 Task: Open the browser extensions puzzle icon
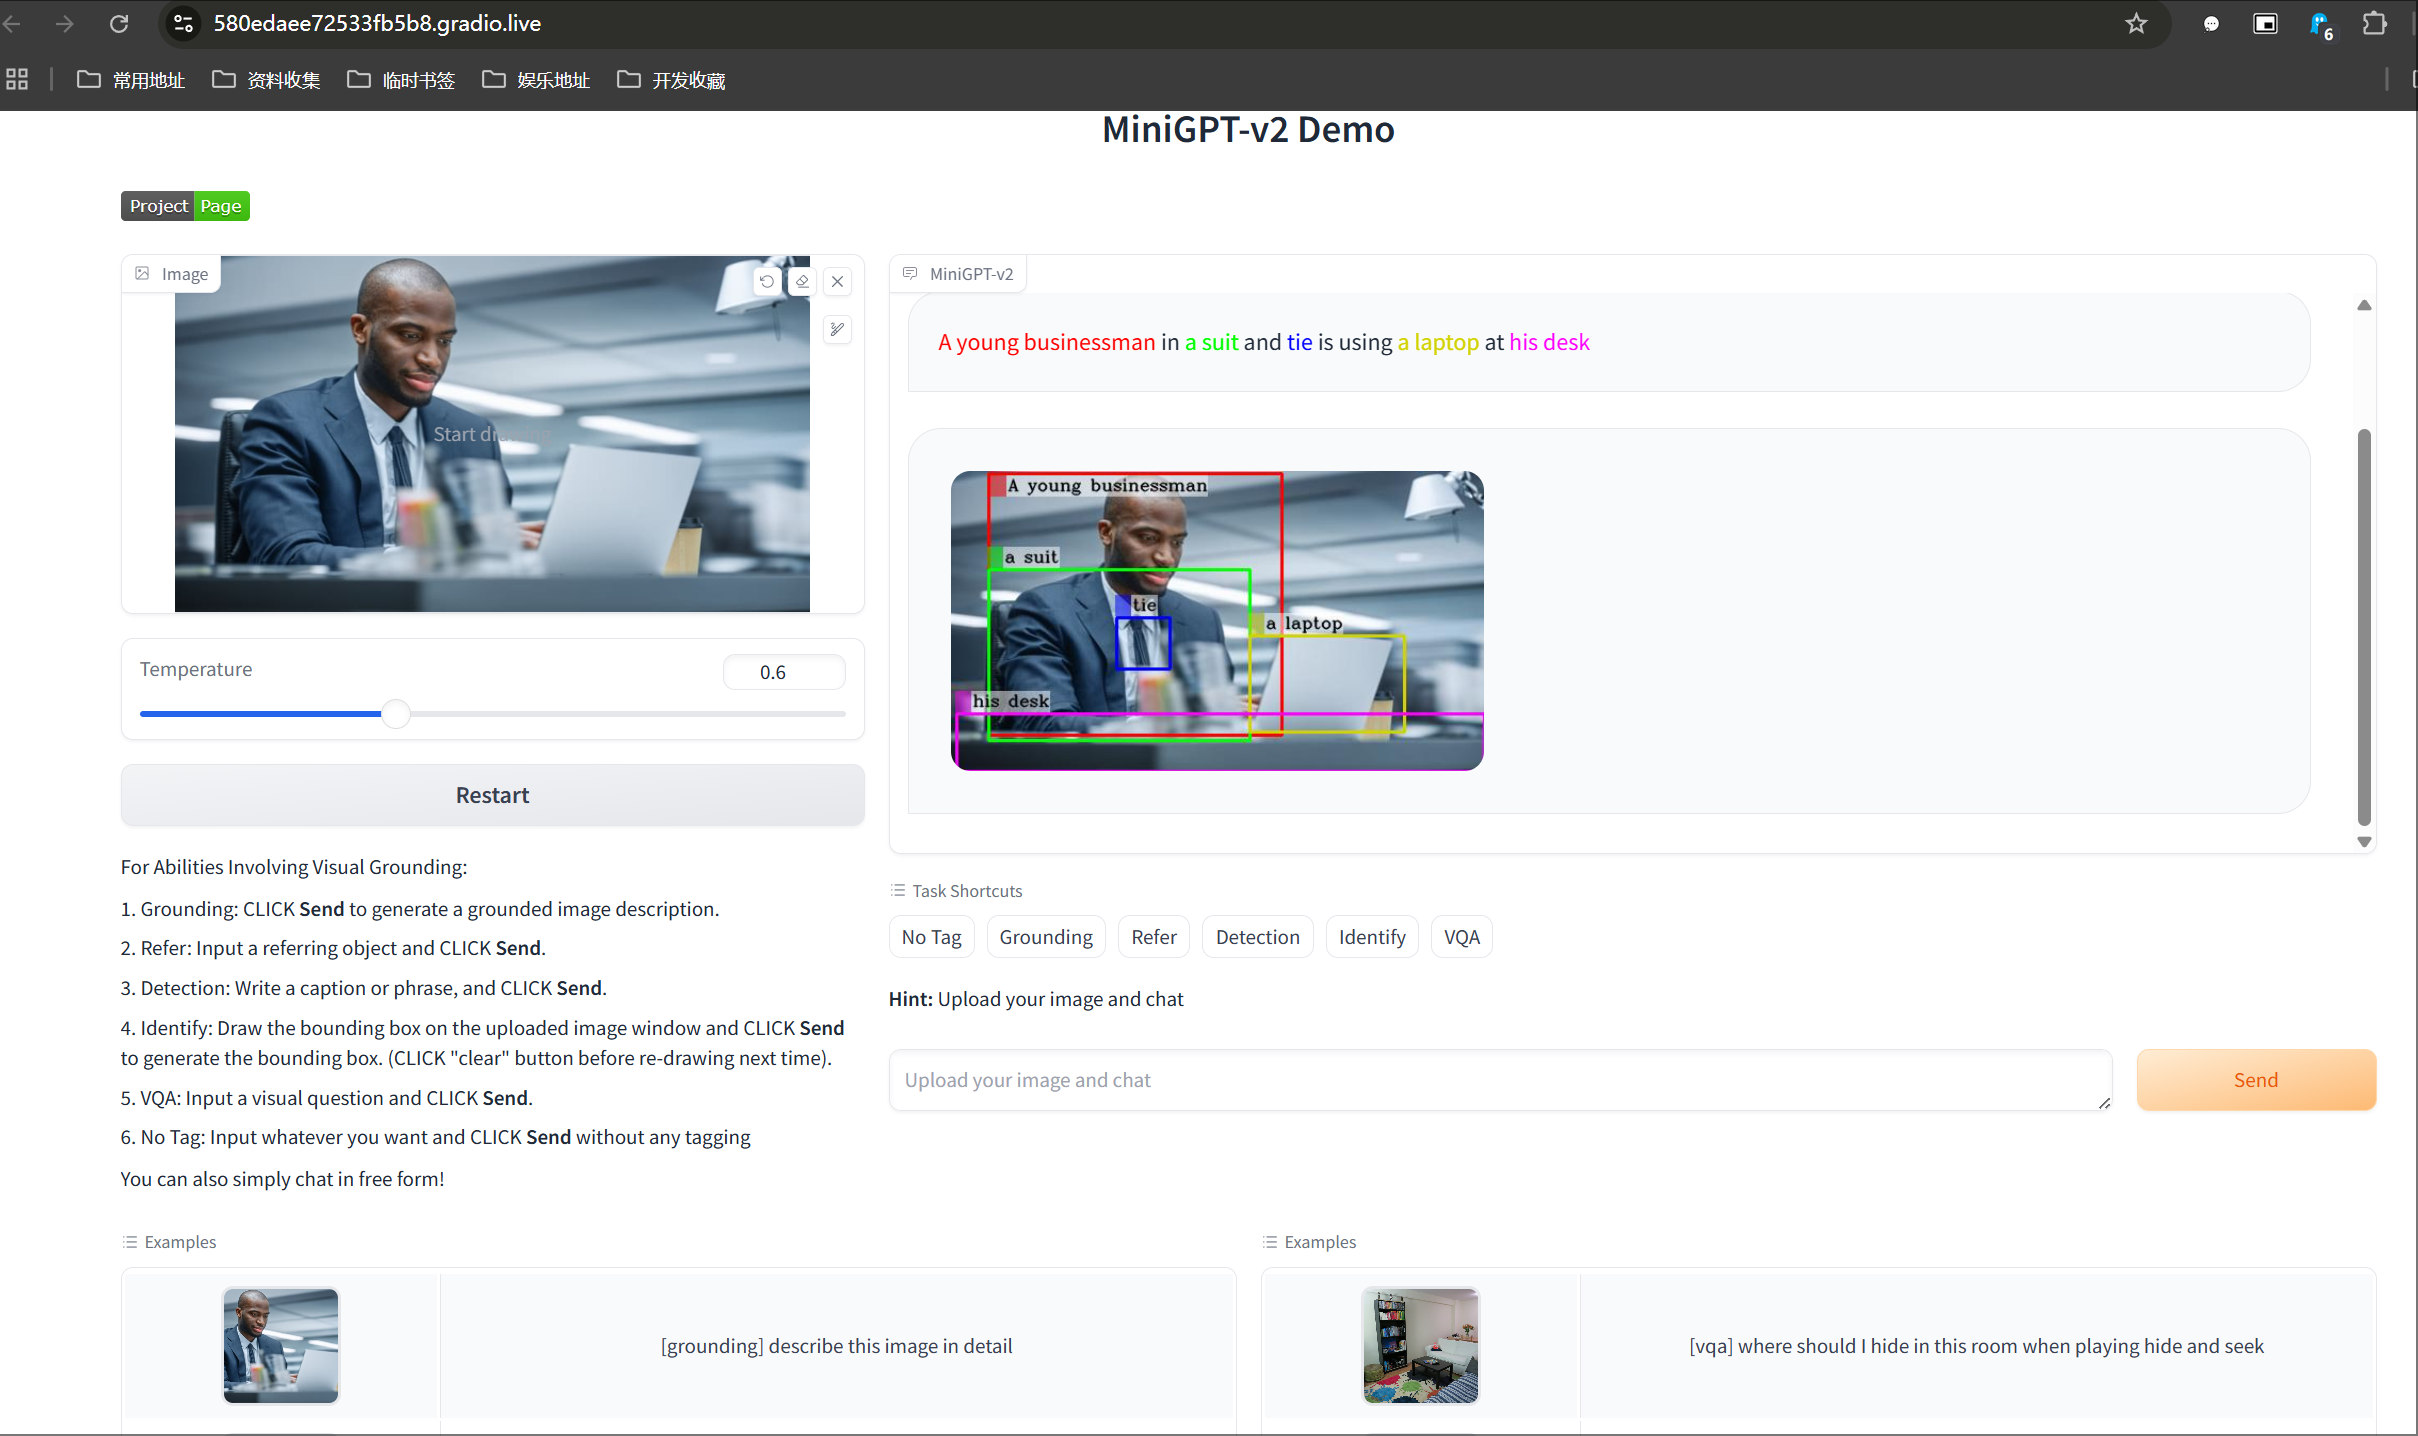pyautogui.click(x=2375, y=24)
